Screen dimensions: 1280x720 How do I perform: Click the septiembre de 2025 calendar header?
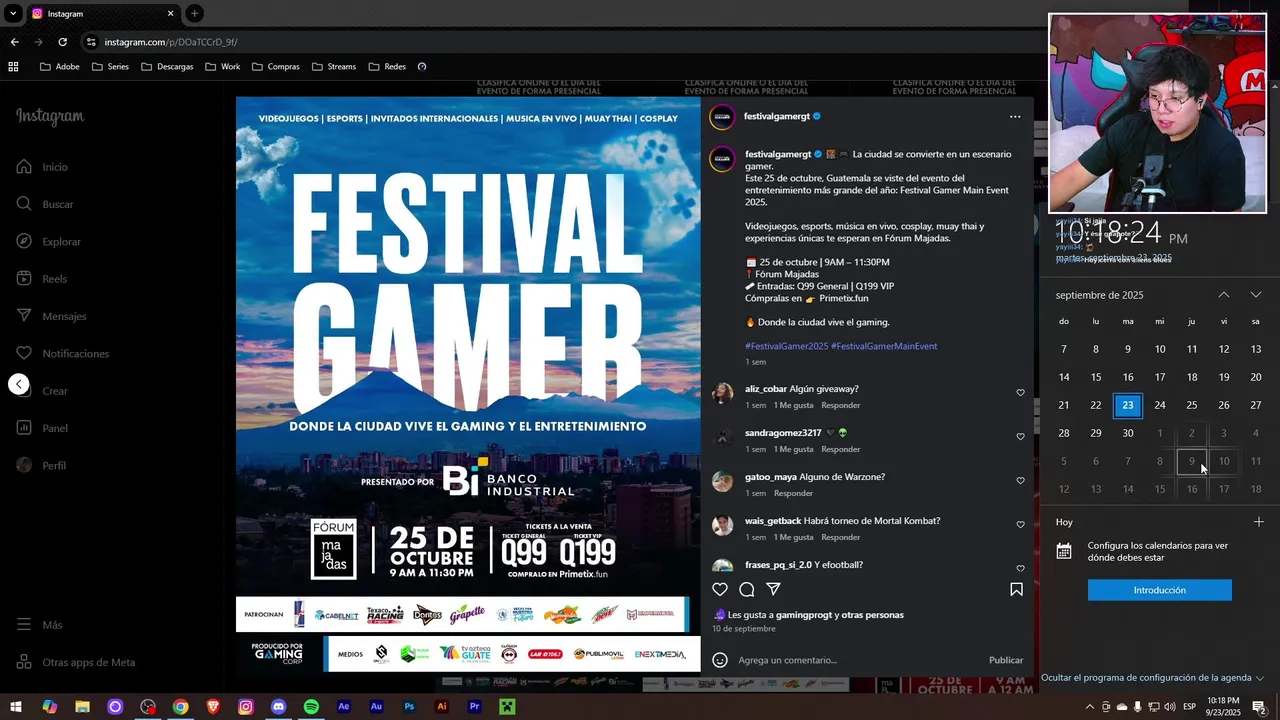(x=1099, y=295)
